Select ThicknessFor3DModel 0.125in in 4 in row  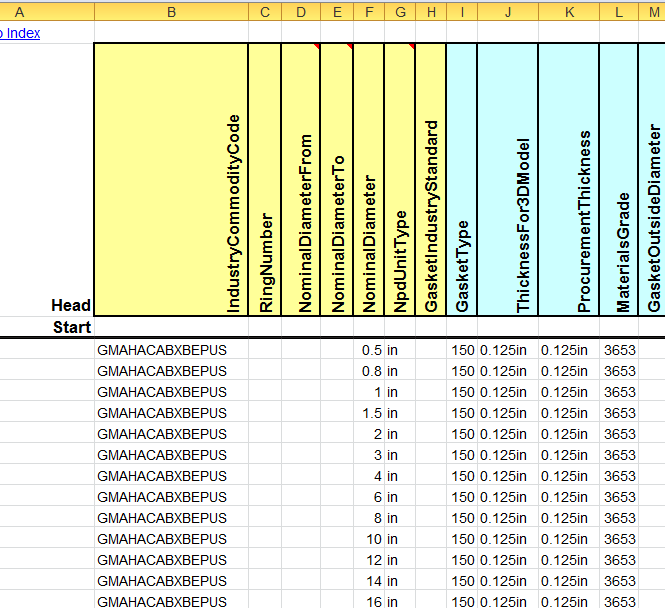pyautogui.click(x=508, y=476)
